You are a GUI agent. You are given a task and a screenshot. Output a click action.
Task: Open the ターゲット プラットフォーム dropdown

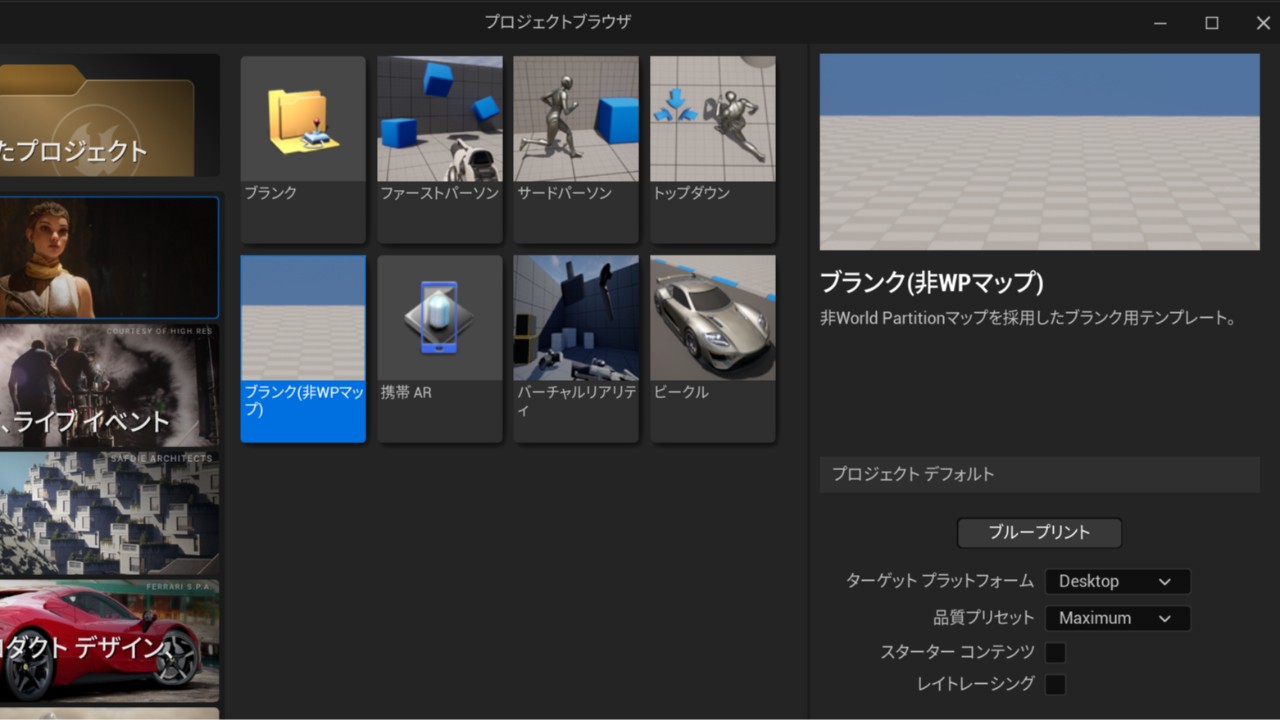click(1117, 581)
